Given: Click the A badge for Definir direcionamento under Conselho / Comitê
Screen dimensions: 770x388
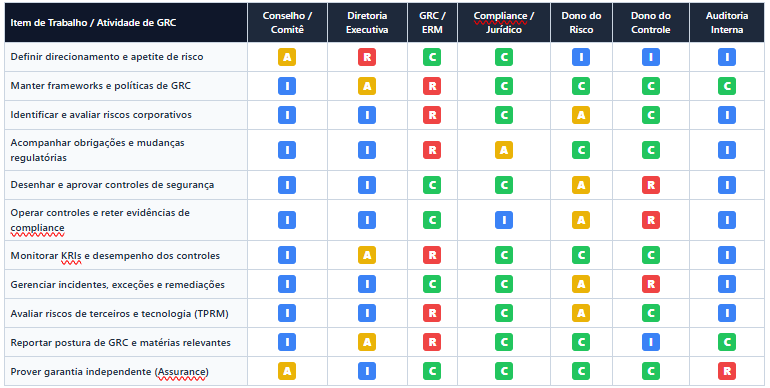Looking at the screenshot, I should tap(287, 57).
